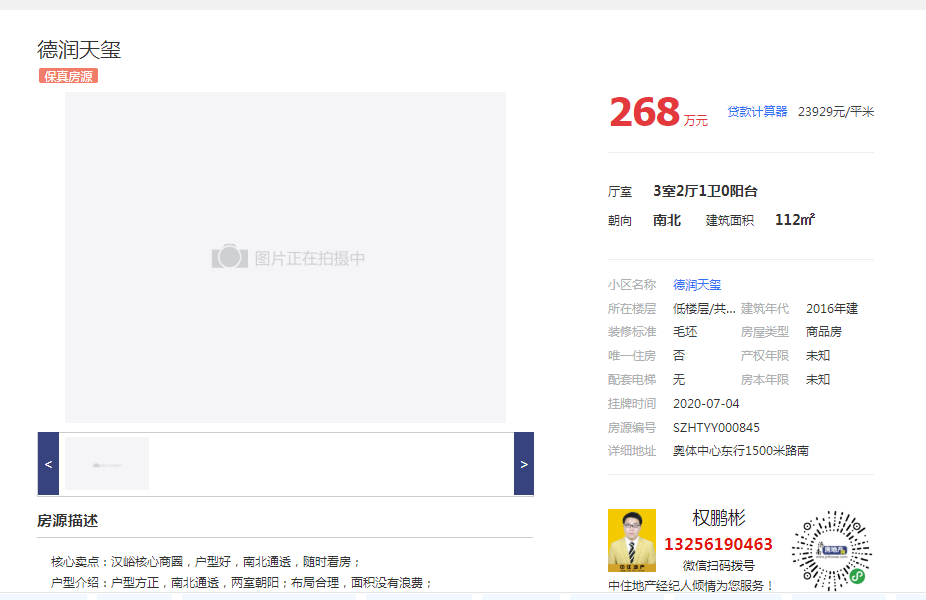Click the WeChat QR code image
Viewport: 926px width, 600px height.
point(831,549)
